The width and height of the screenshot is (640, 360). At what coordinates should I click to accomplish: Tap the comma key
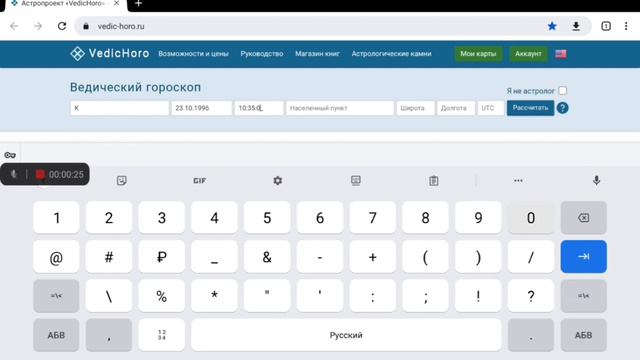[109, 335]
